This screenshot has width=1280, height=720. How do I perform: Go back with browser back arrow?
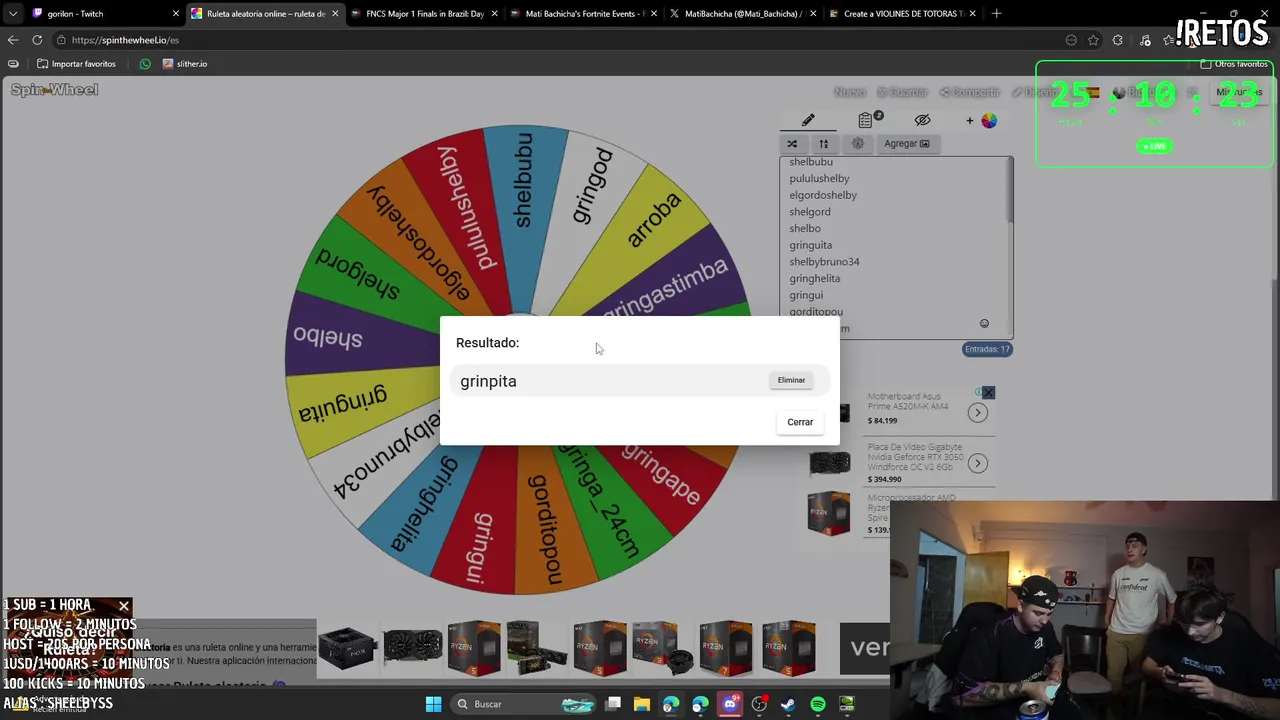[x=12, y=40]
